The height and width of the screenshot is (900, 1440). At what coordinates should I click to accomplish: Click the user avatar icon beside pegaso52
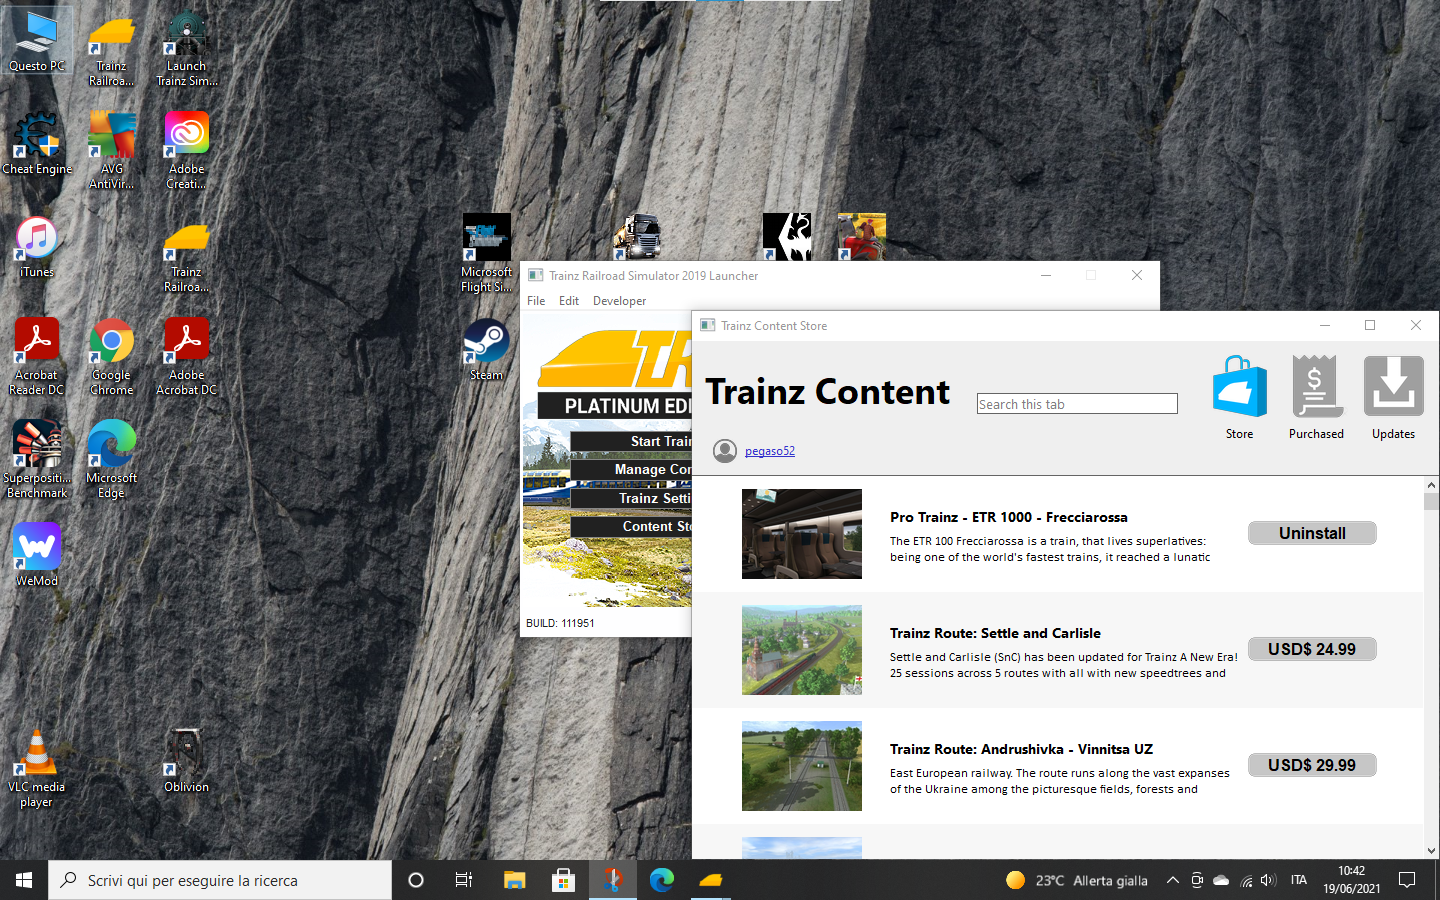coord(725,451)
